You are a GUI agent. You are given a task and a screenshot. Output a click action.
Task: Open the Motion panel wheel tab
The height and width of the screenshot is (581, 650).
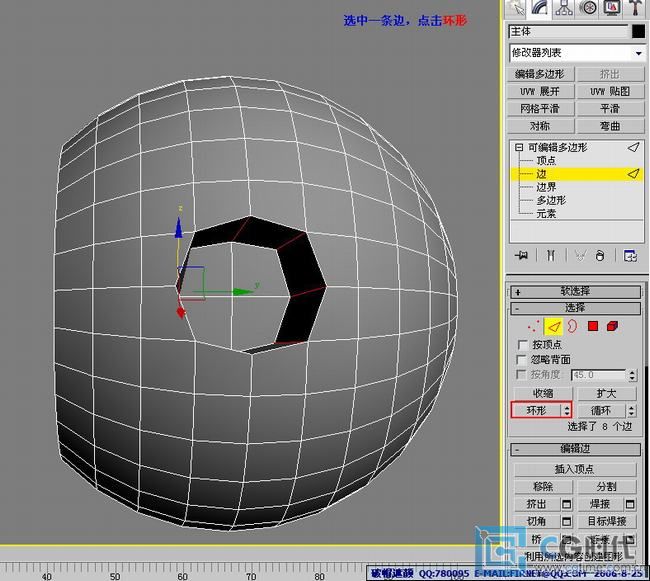click(588, 8)
